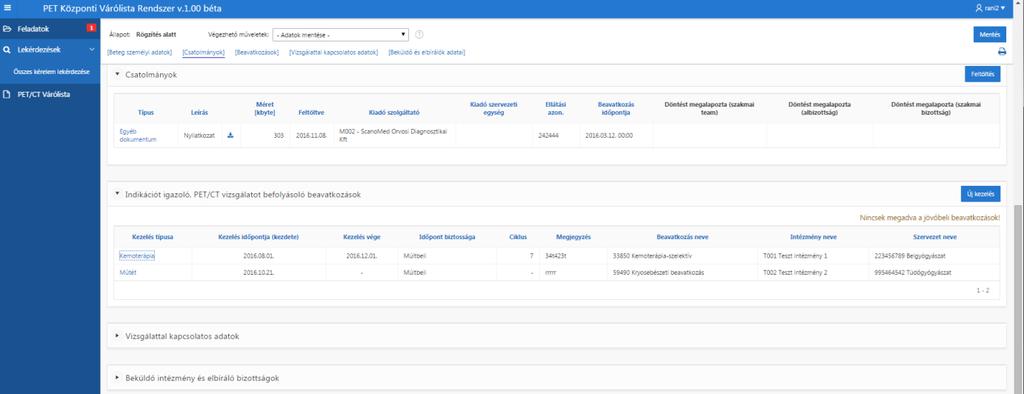Click the PET/CT Várólista document icon
Screen dimensions: 1024x394
(x=7, y=94)
